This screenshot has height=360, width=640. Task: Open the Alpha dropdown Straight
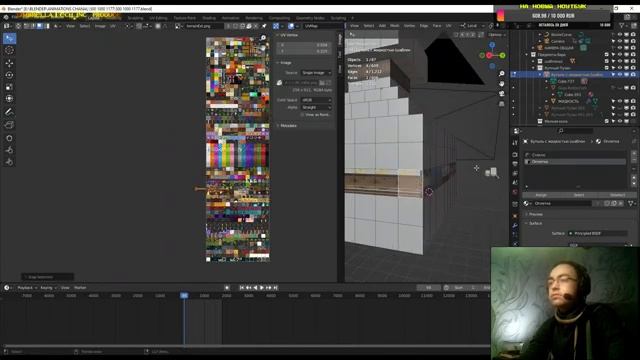coord(316,107)
